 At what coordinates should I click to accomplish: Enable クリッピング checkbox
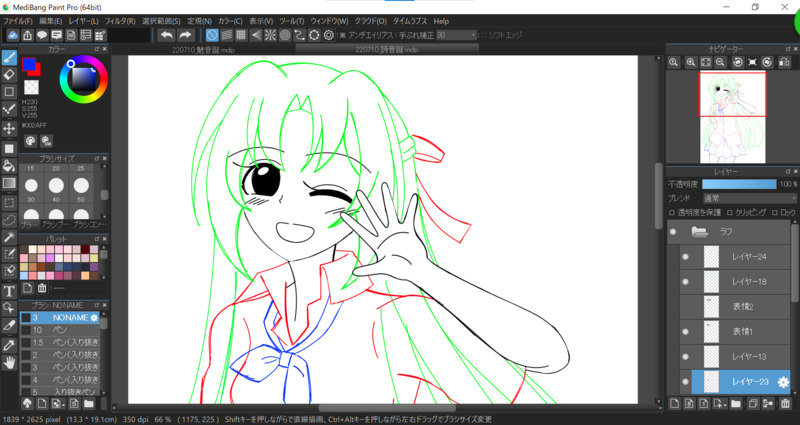[730, 212]
